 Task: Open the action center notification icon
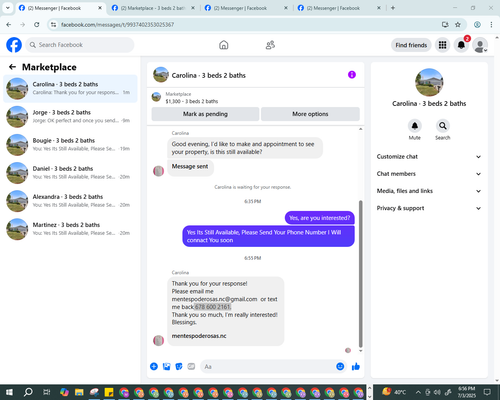point(487,392)
